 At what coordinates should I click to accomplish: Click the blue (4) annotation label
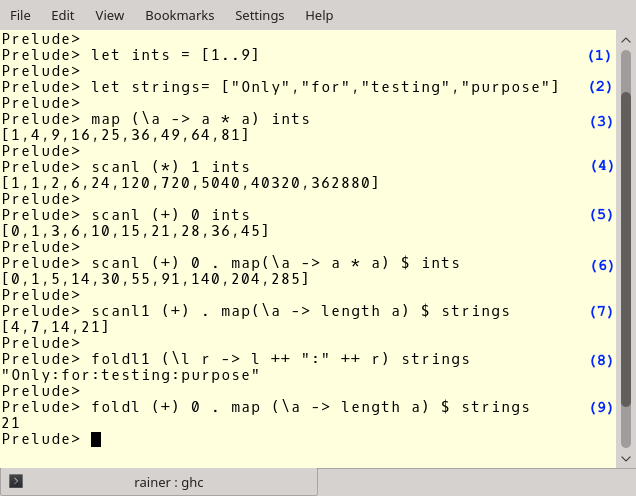[x=602, y=165]
